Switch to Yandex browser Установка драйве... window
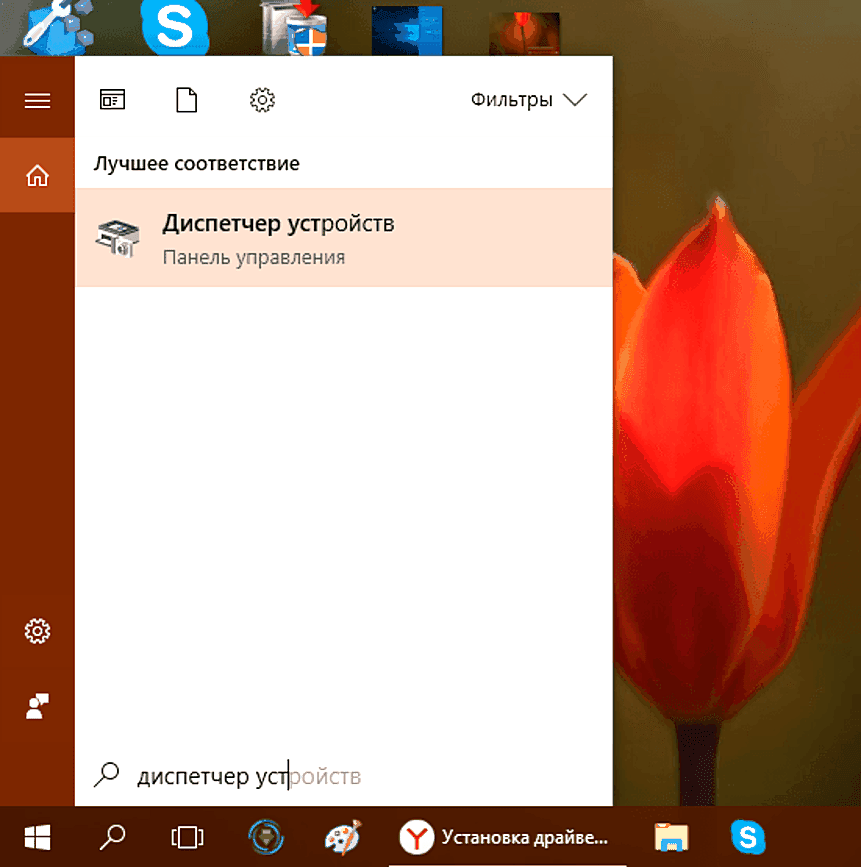 505,836
